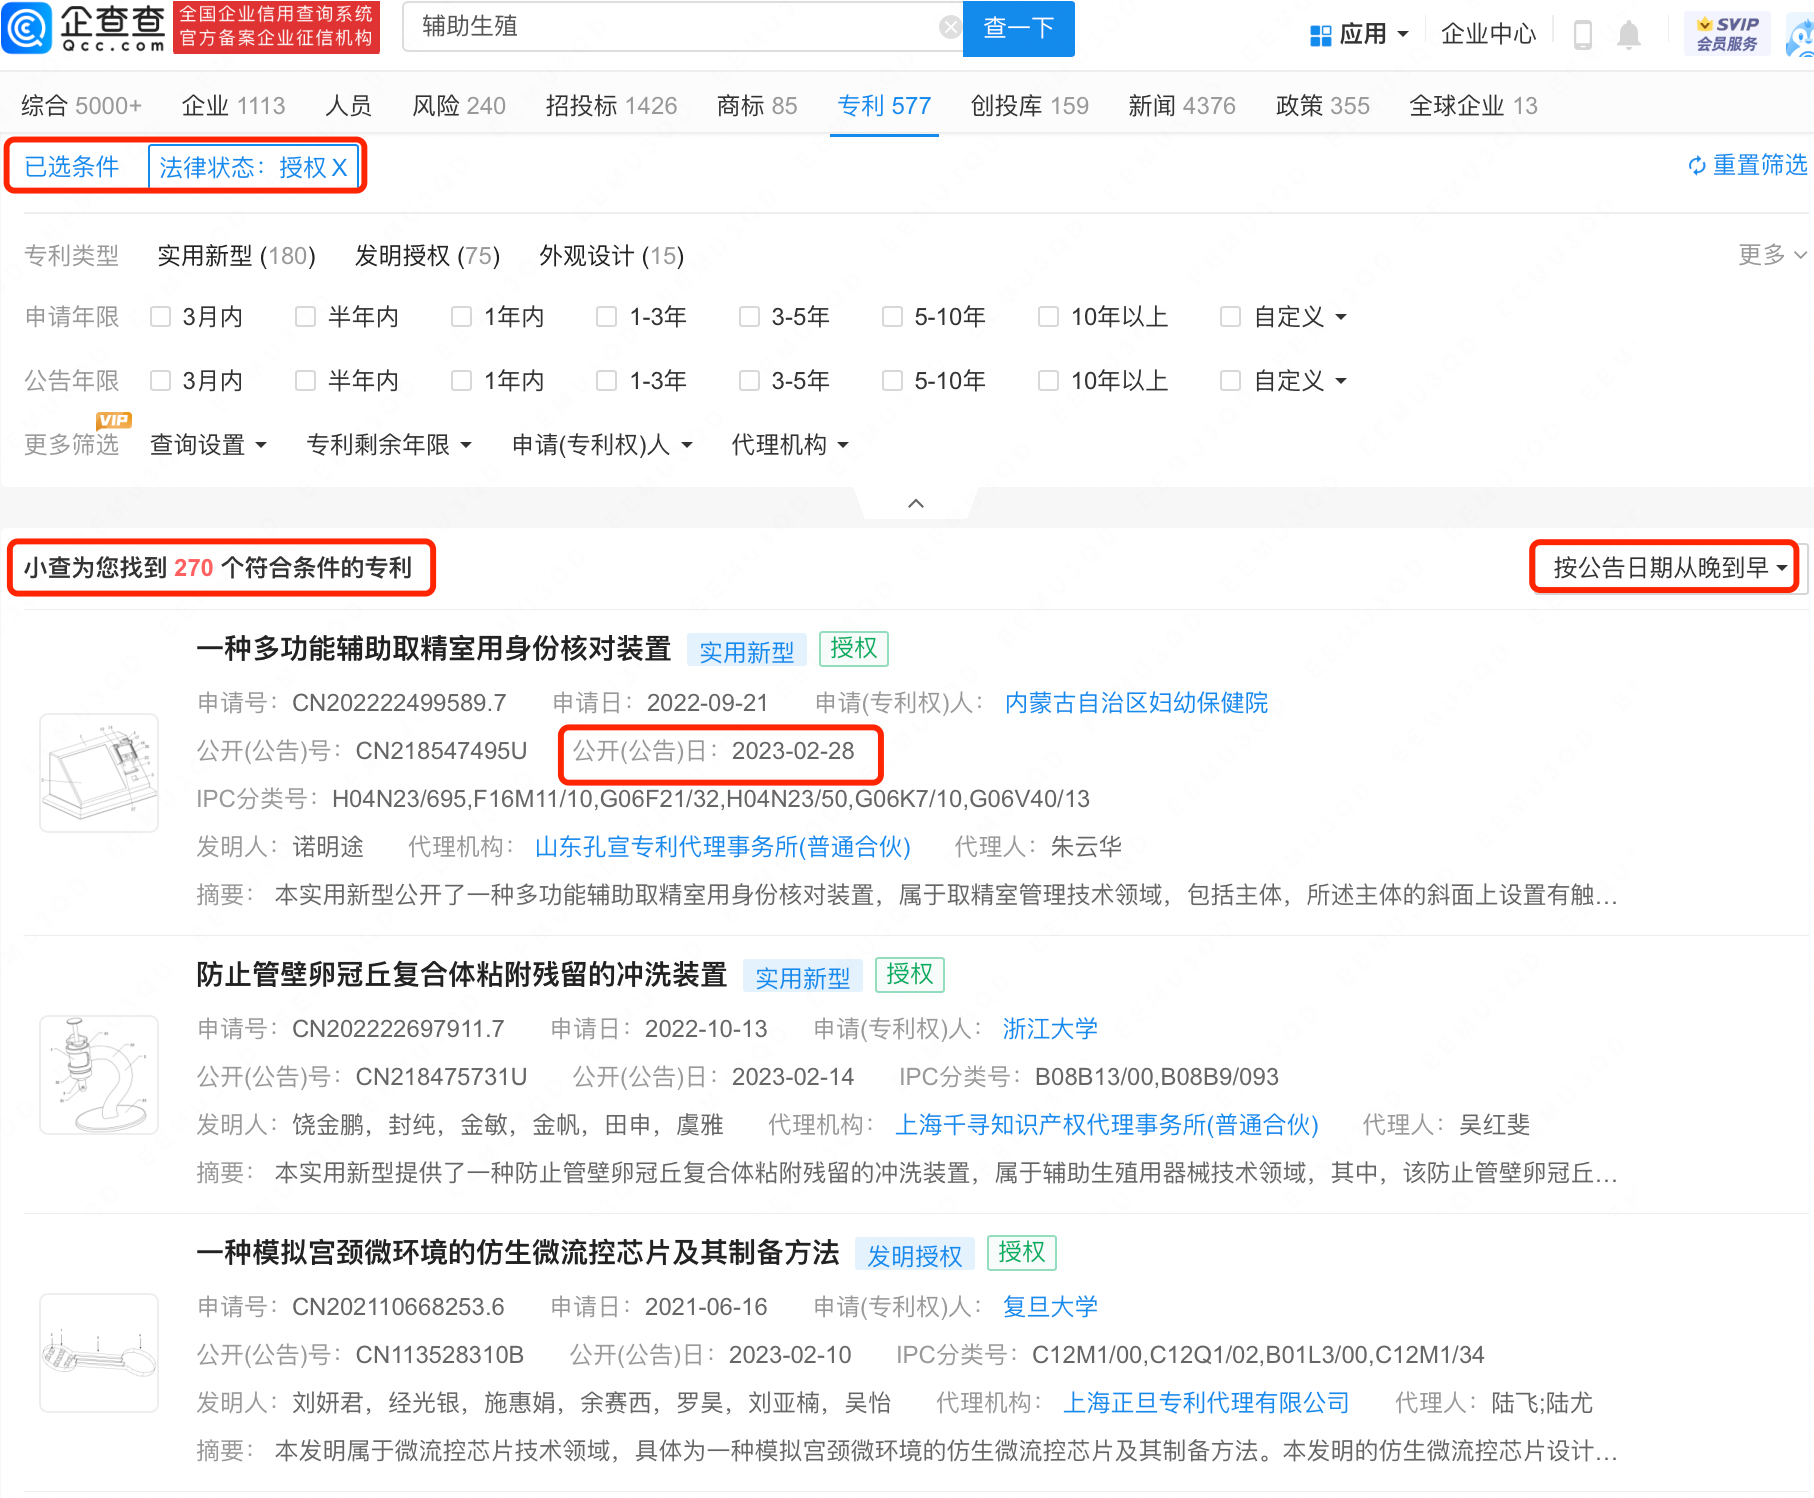
Task: Switch to 企业 1113 tab
Action: (233, 106)
